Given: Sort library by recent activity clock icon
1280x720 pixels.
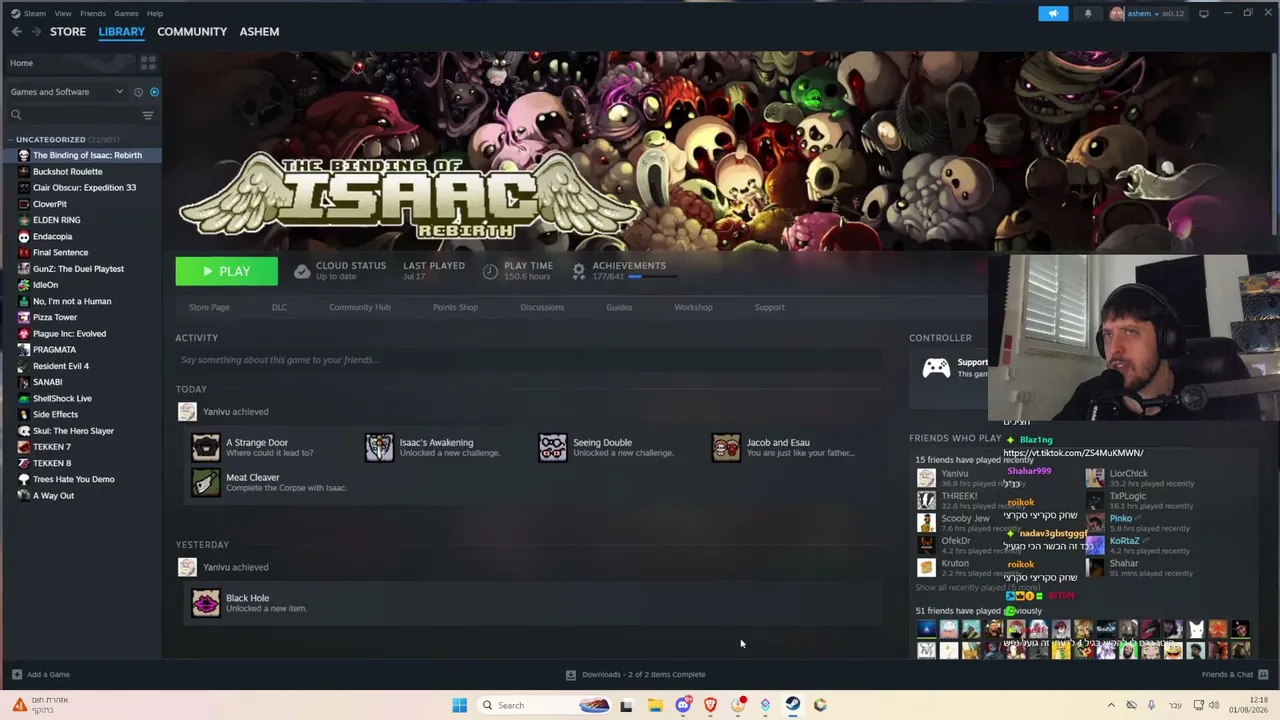Looking at the screenshot, I should tap(138, 92).
